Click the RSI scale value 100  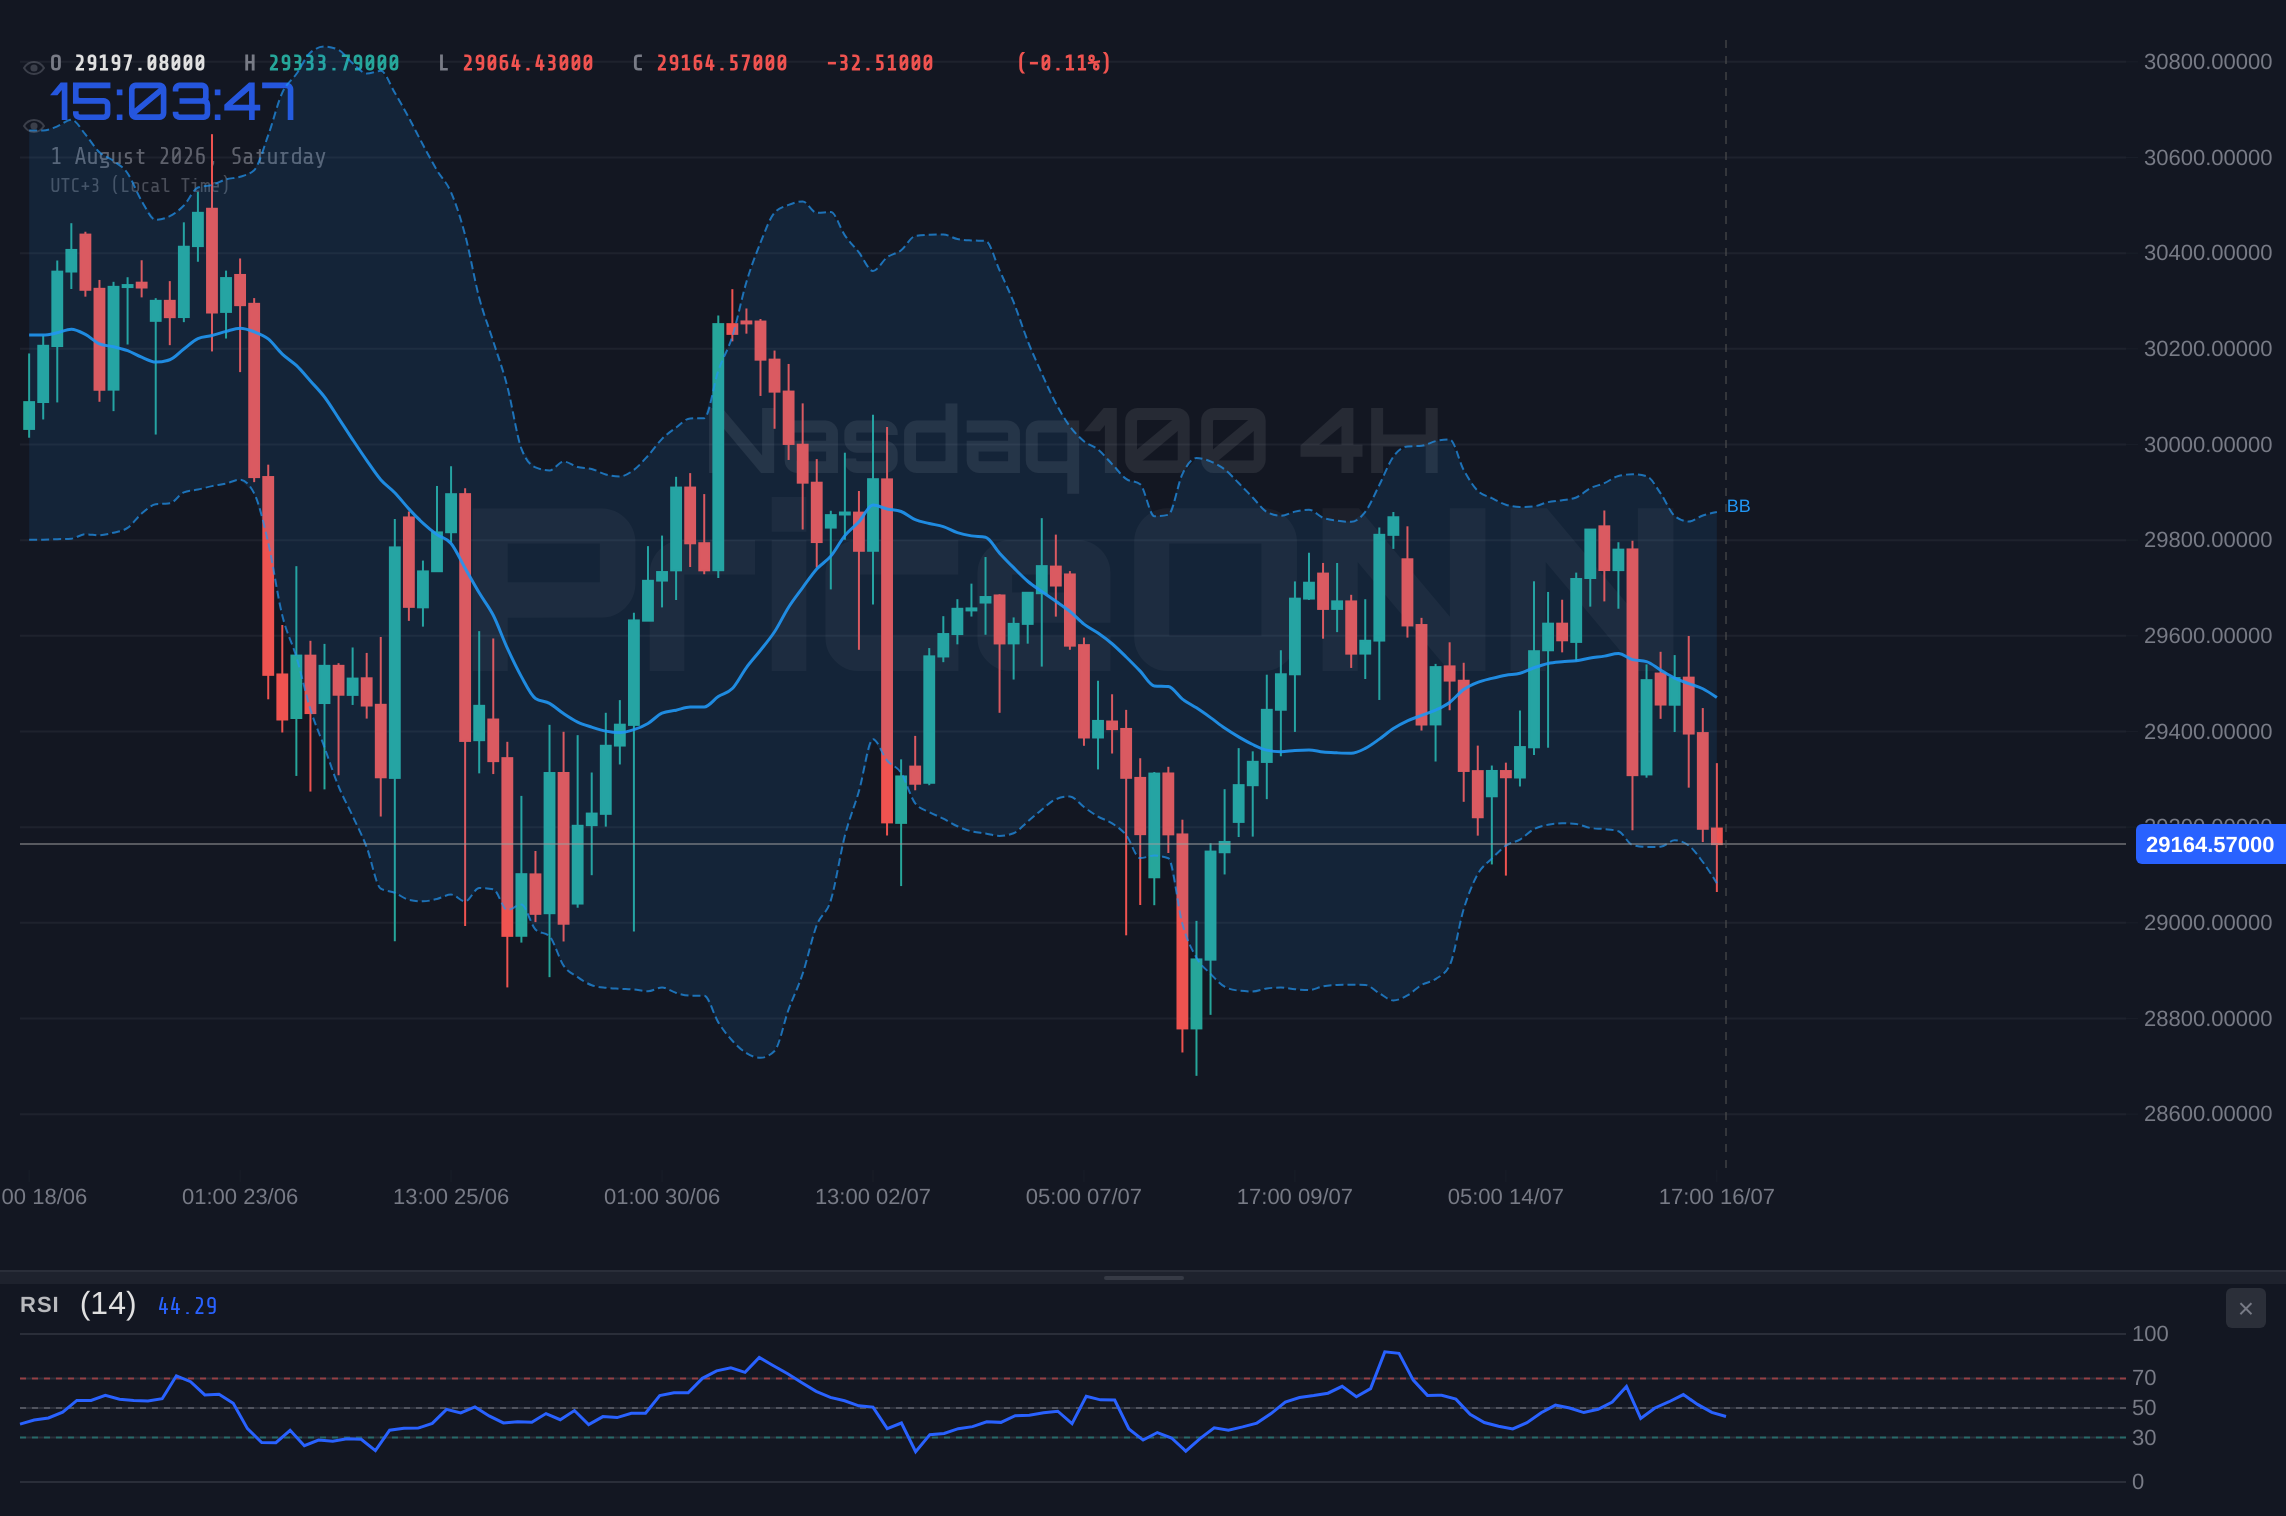[x=2150, y=1334]
